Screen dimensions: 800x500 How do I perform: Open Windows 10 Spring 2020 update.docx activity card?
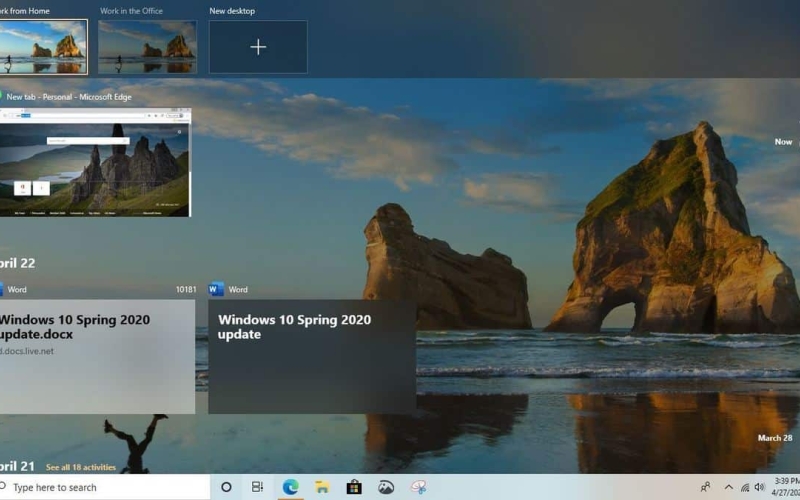pos(97,356)
